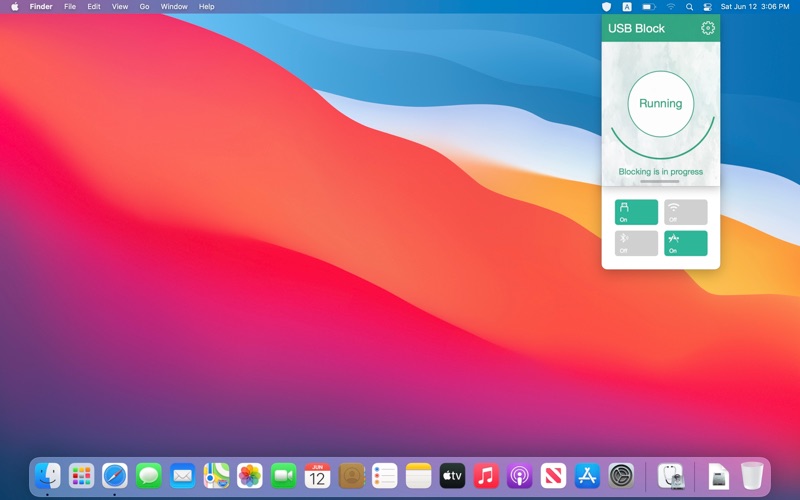Toggle USB drive blocking tile off
The image size is (800, 500).
pos(636,212)
